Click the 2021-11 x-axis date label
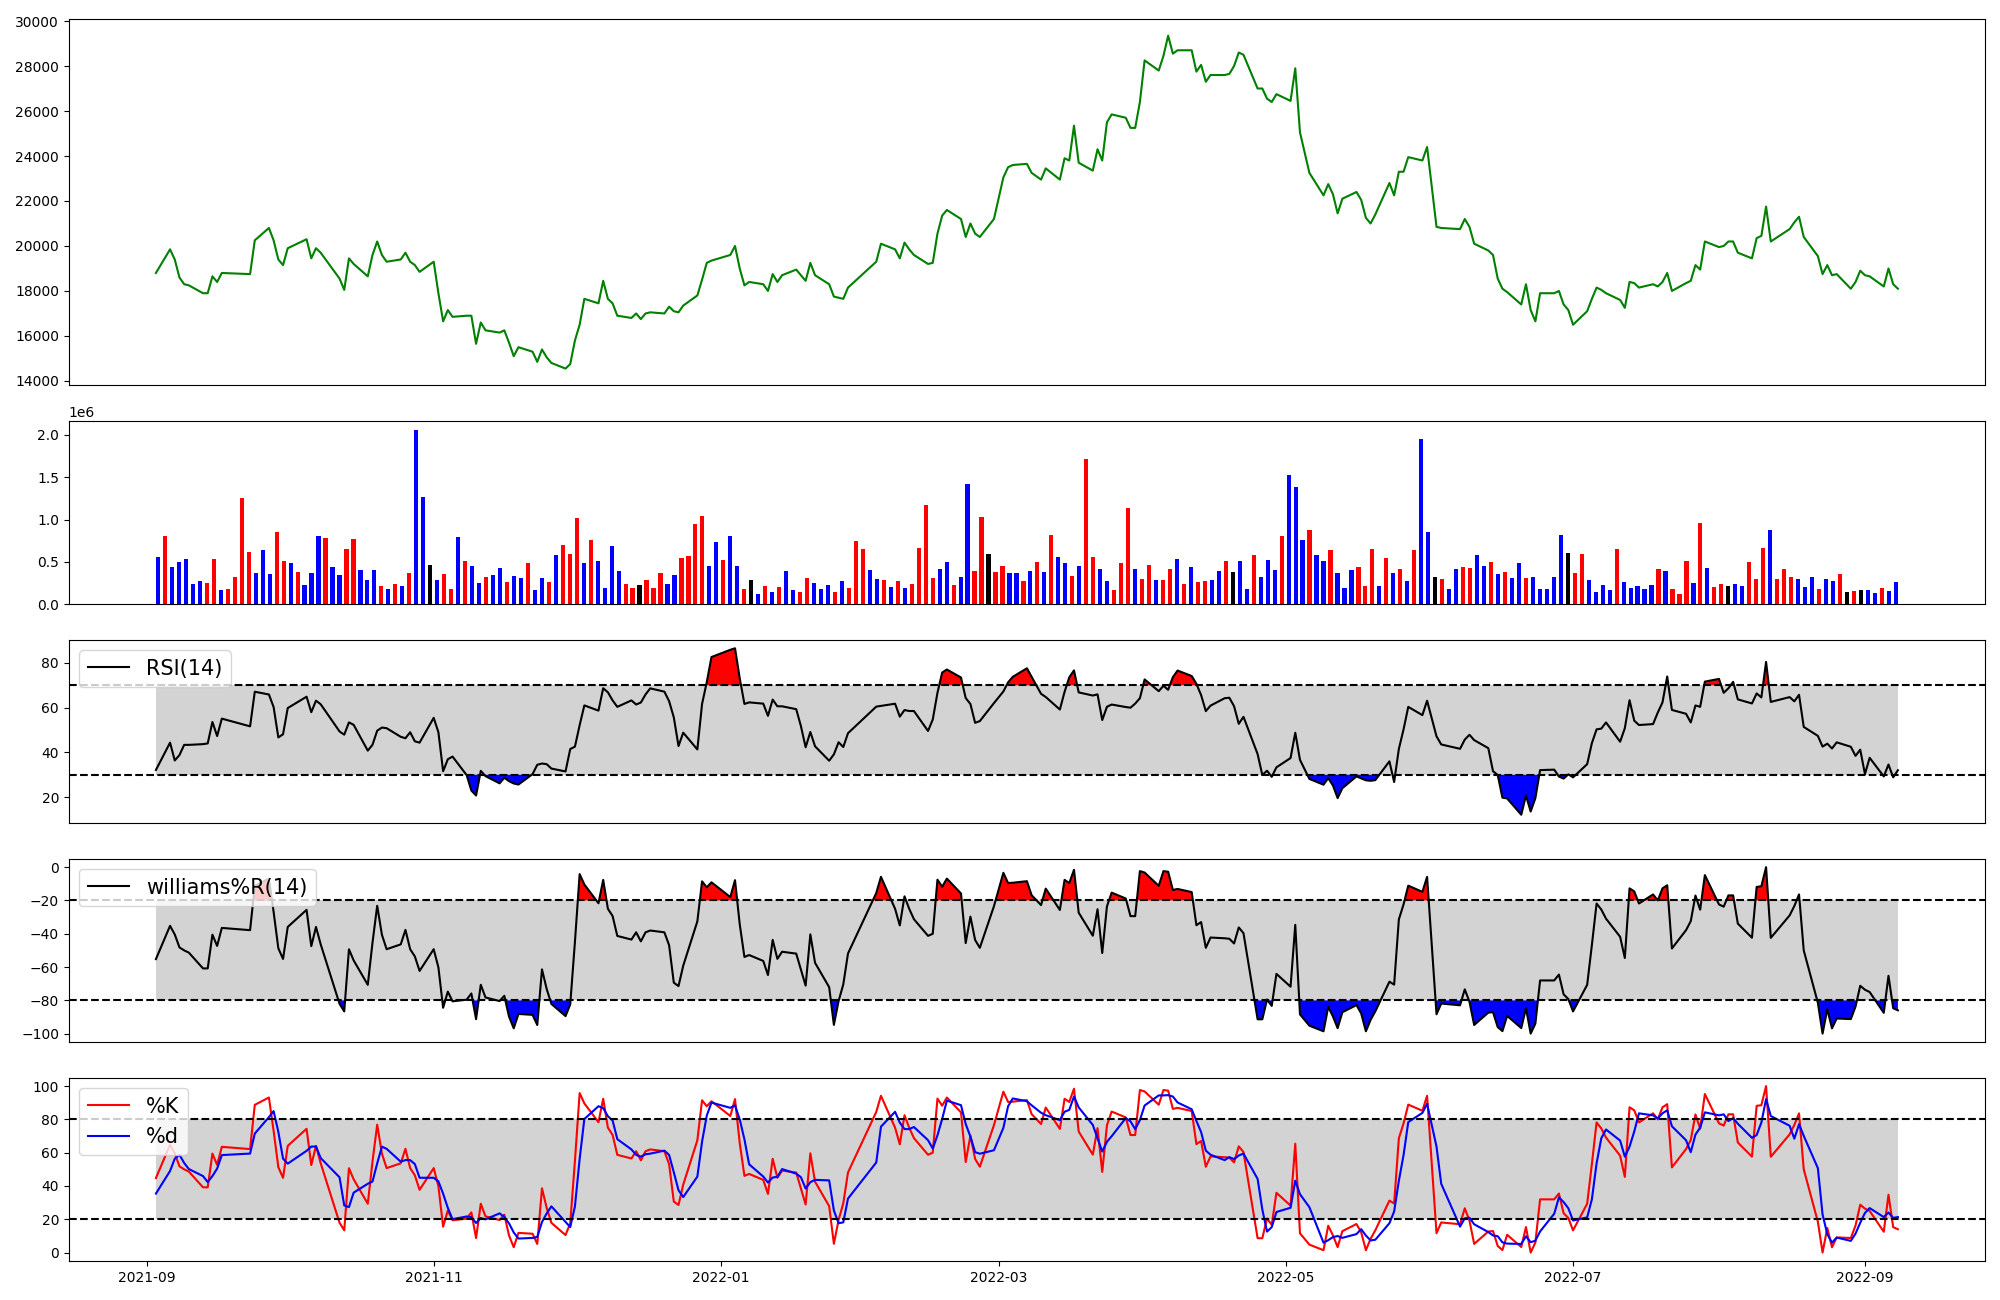Image resolution: width=2000 pixels, height=1300 pixels. pos(434,1276)
